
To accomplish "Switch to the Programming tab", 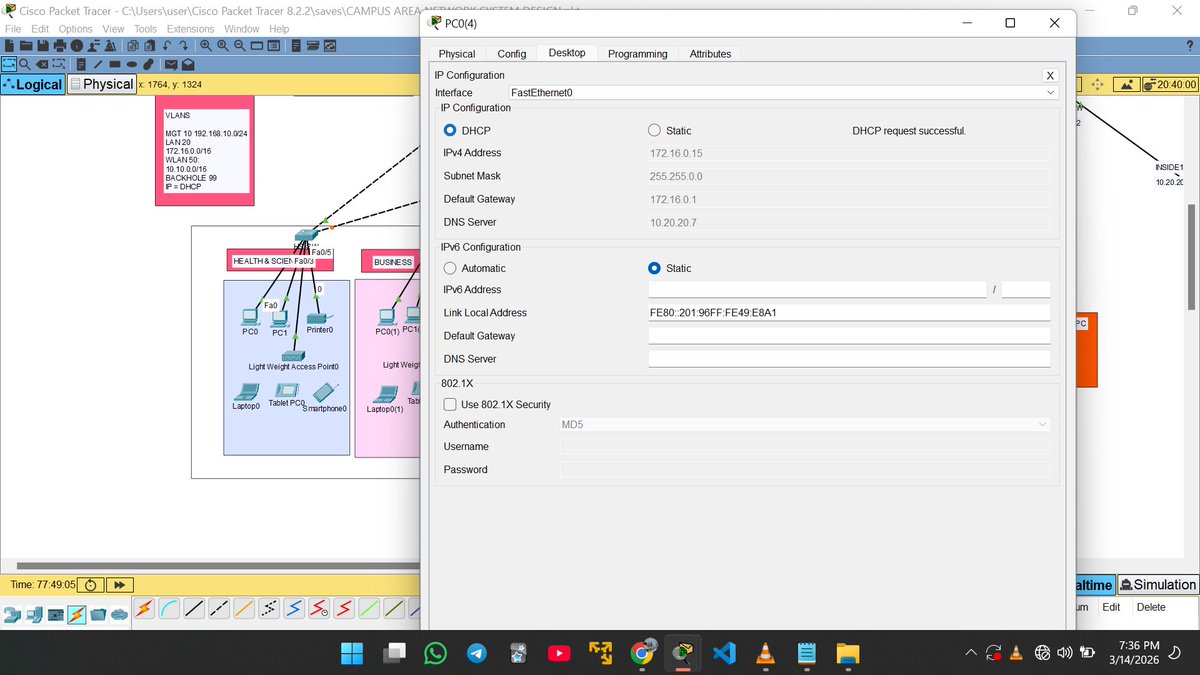I will (637, 54).
